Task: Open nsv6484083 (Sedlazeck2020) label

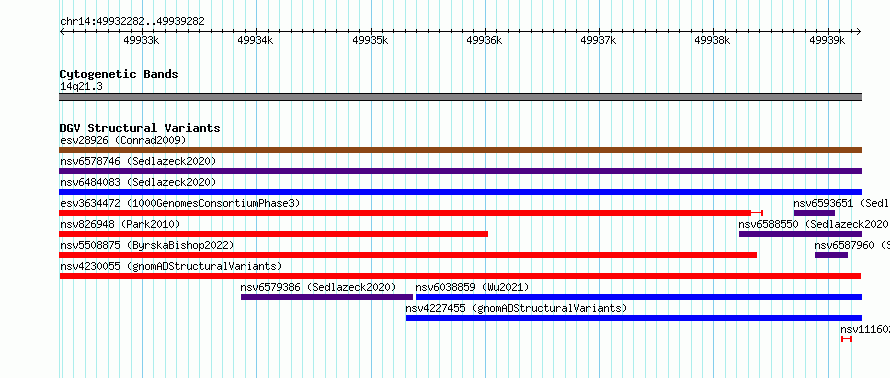Action: (138, 182)
